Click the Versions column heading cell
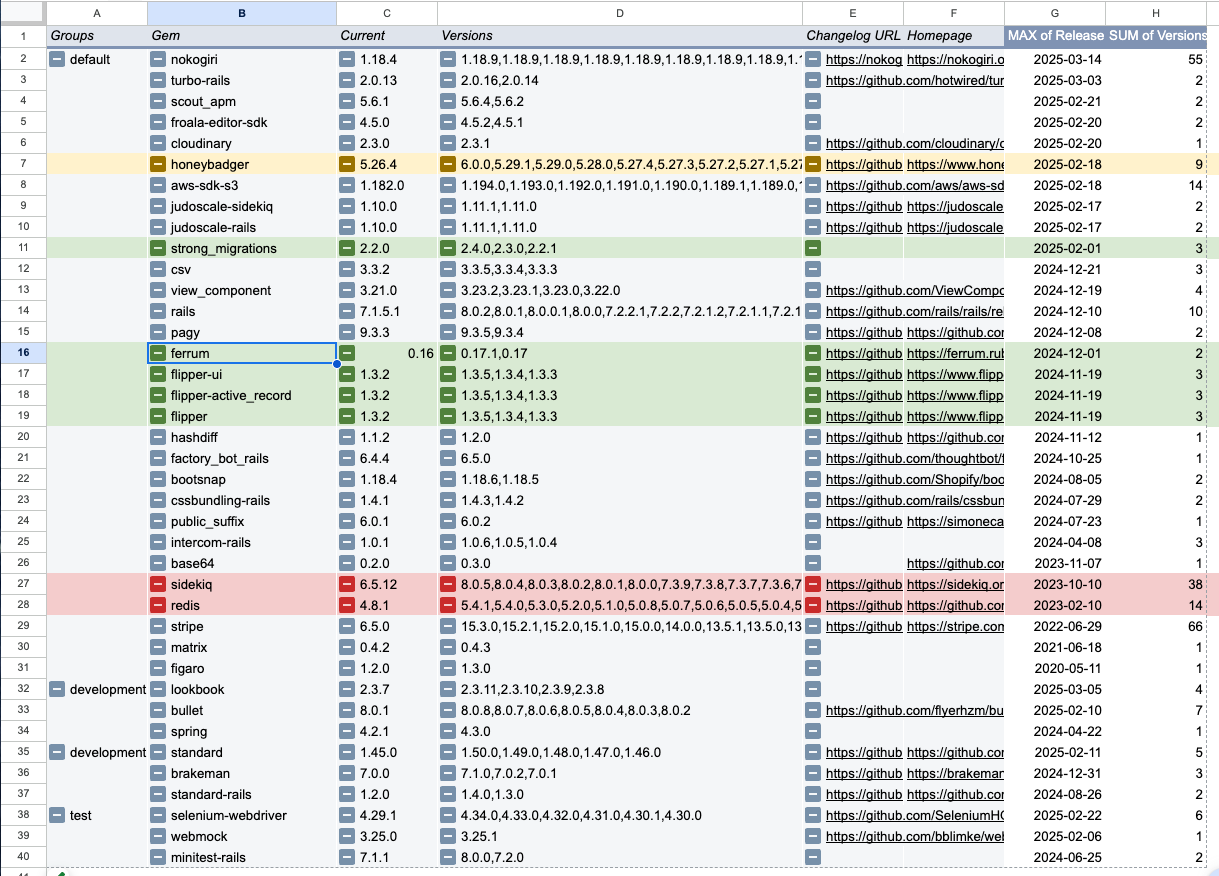Screen dimensions: 1219x876 pyautogui.click(x=620, y=36)
